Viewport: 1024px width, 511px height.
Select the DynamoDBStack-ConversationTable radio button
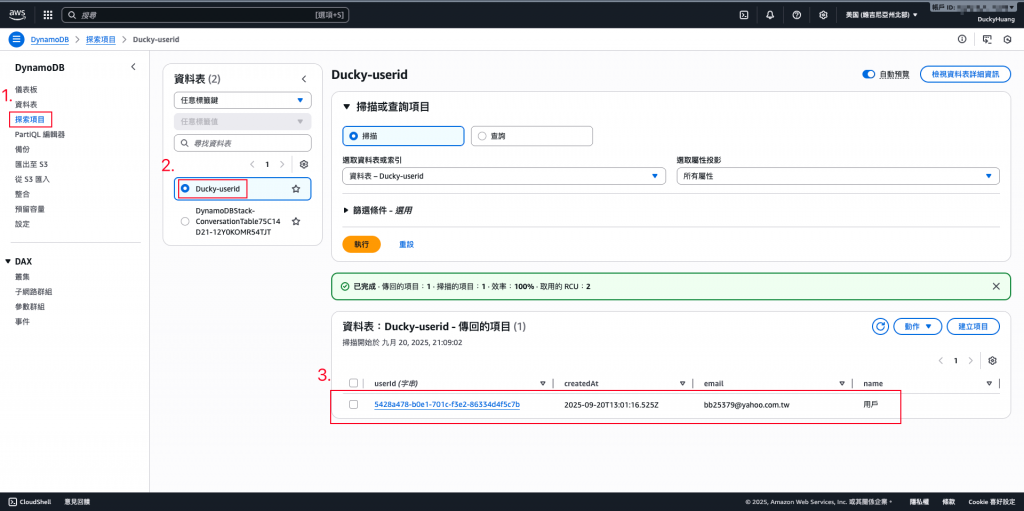coord(185,222)
